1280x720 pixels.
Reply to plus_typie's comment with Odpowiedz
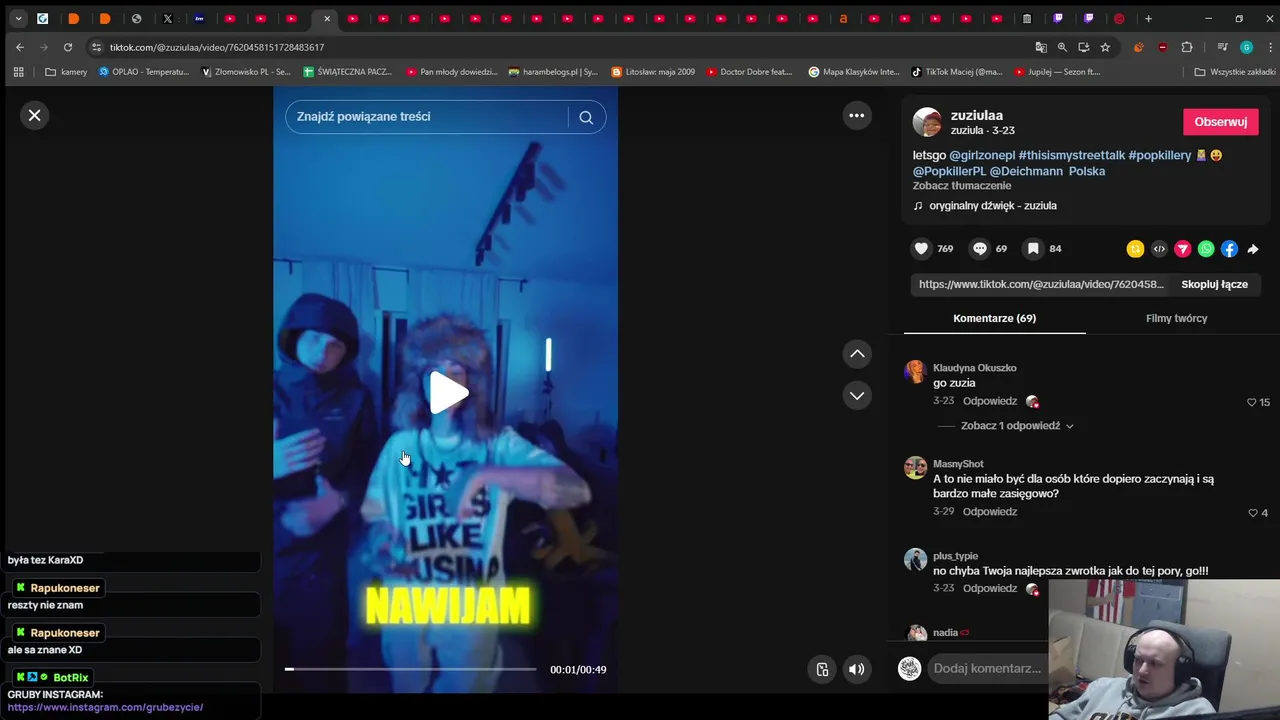click(x=990, y=589)
